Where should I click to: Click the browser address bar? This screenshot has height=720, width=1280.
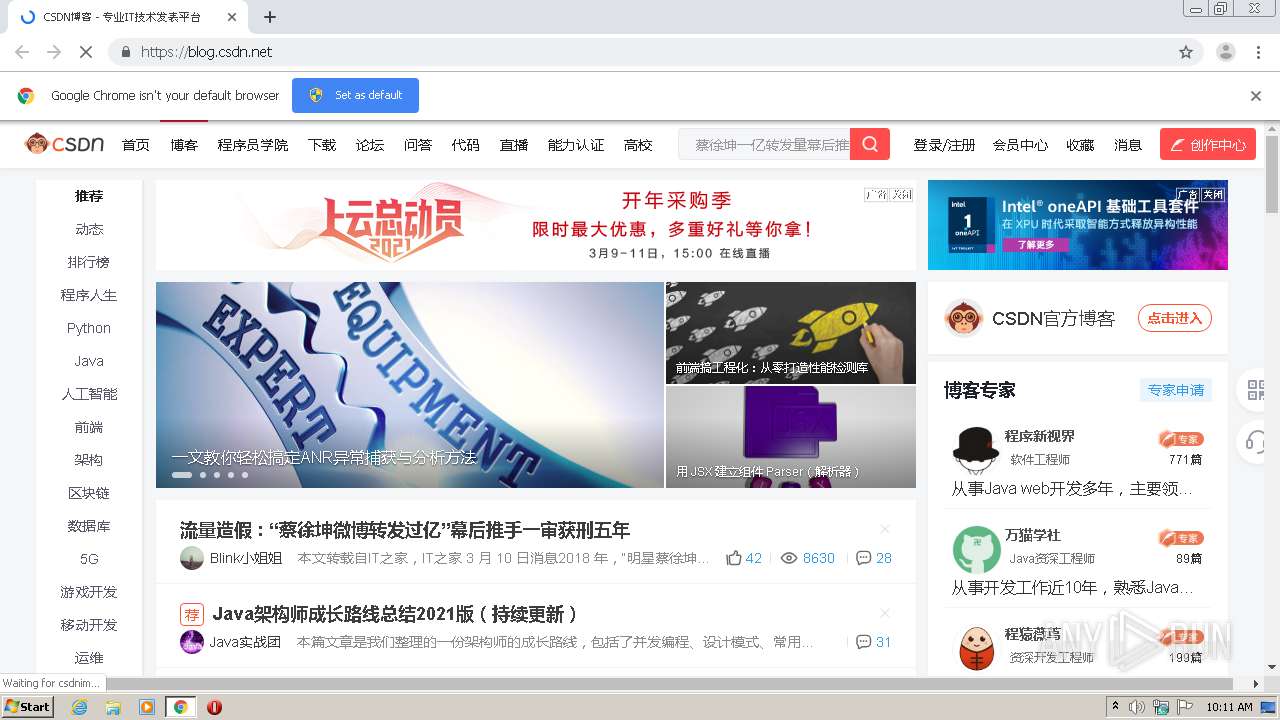coord(640,52)
